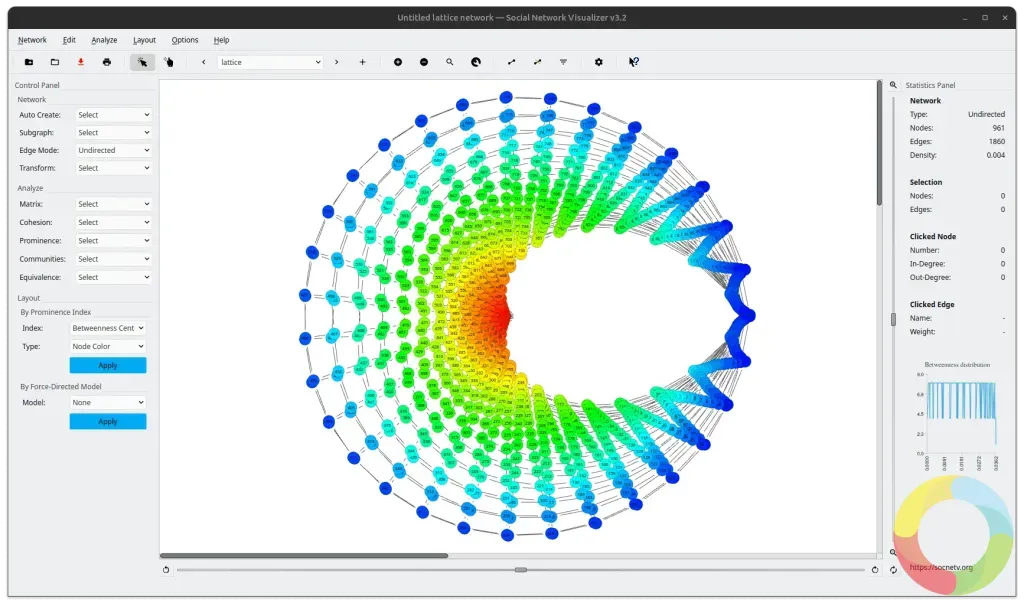Open the Analyze menu

pyautogui.click(x=104, y=40)
